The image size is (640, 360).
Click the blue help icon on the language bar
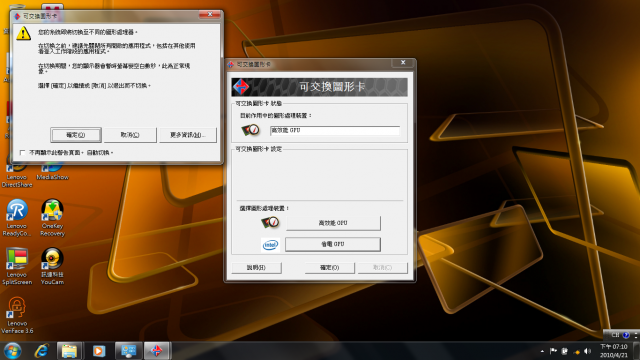coord(626,335)
